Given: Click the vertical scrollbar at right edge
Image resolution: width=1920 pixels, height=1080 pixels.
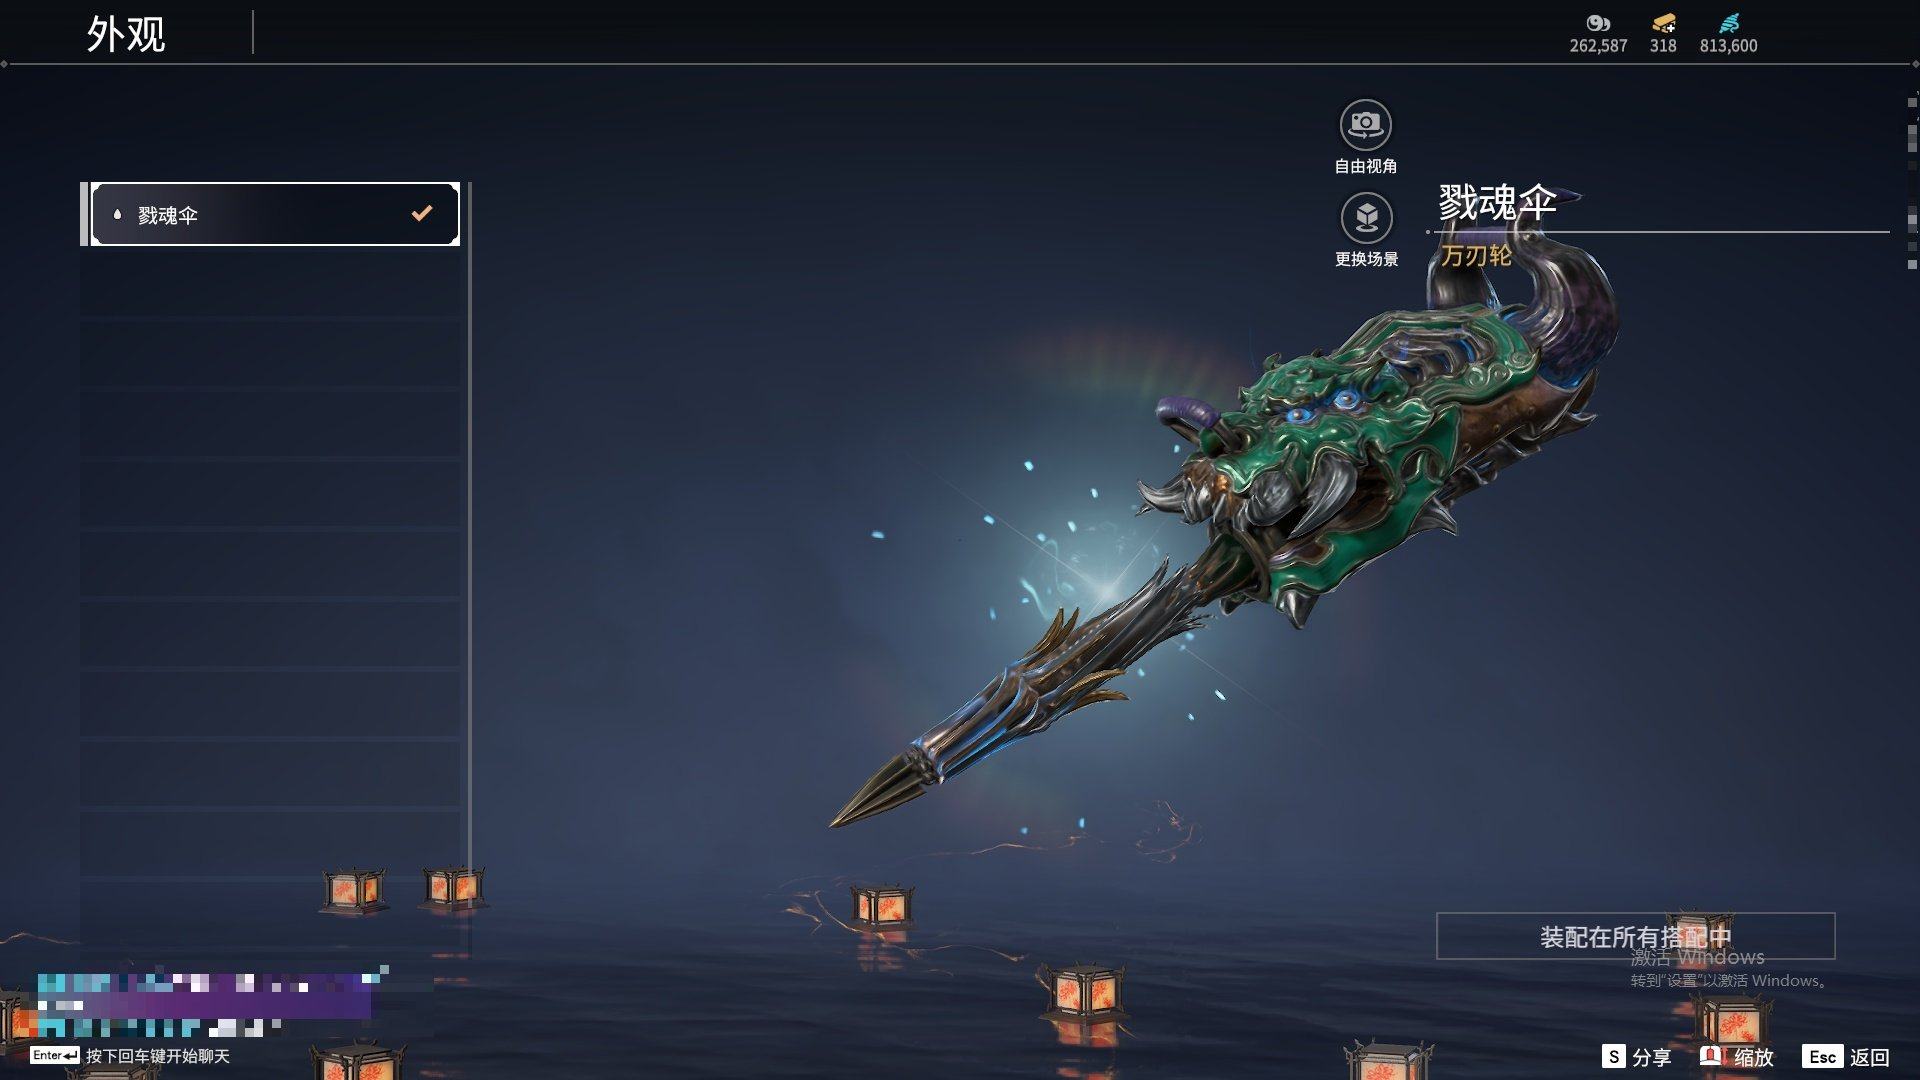Looking at the screenshot, I should pyautogui.click(x=1912, y=180).
